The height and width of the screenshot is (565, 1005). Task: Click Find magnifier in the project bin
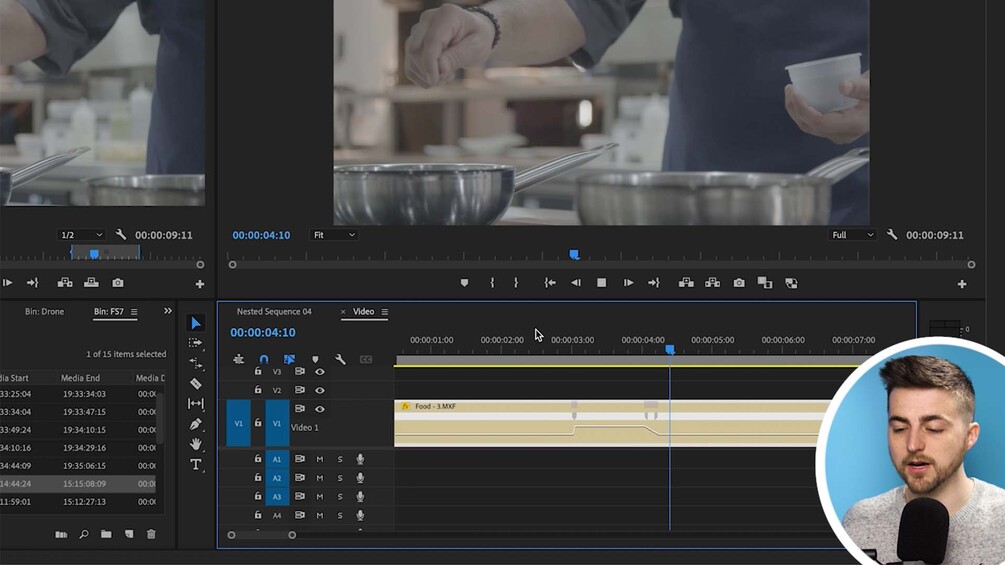pos(83,534)
